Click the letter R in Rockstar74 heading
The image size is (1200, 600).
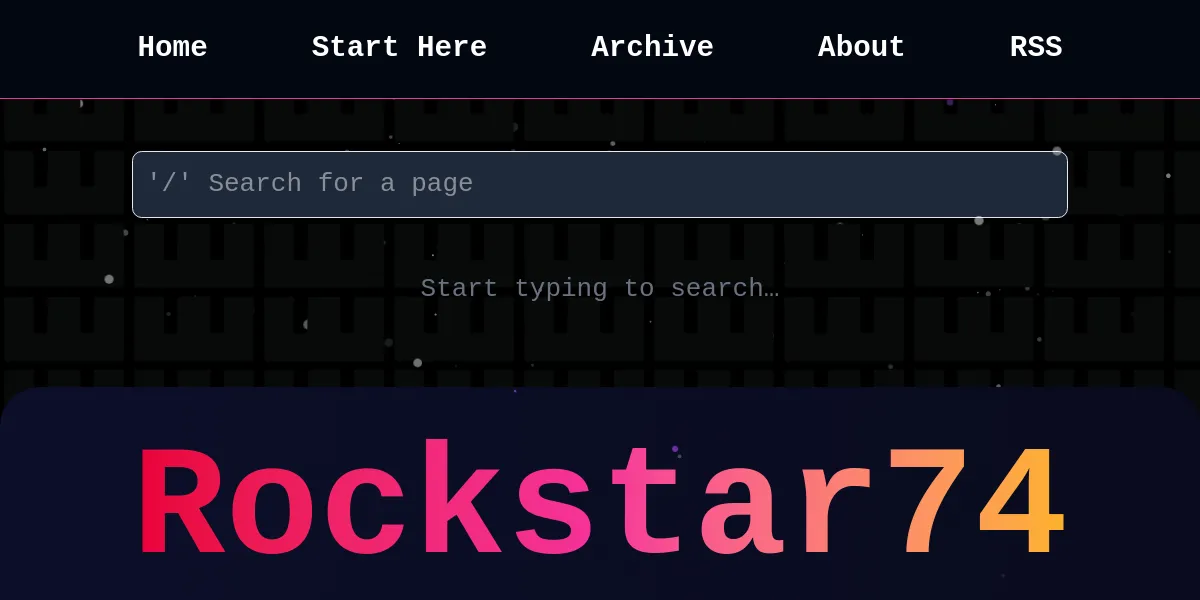click(x=180, y=503)
